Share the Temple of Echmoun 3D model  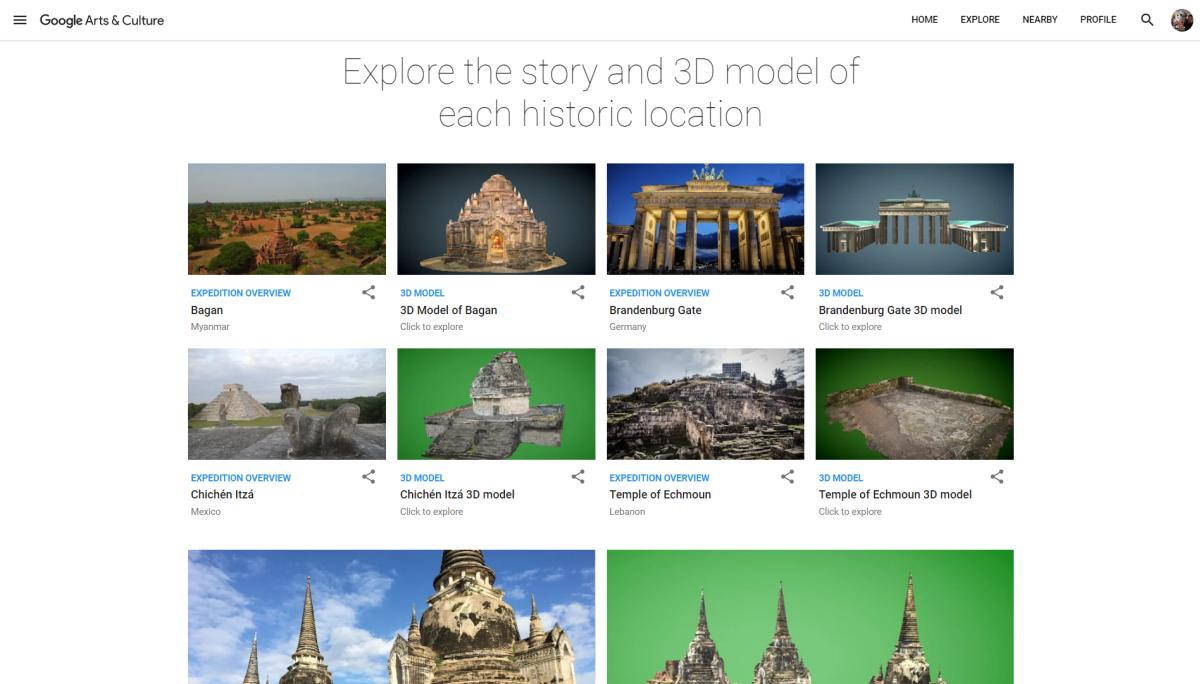(996, 477)
